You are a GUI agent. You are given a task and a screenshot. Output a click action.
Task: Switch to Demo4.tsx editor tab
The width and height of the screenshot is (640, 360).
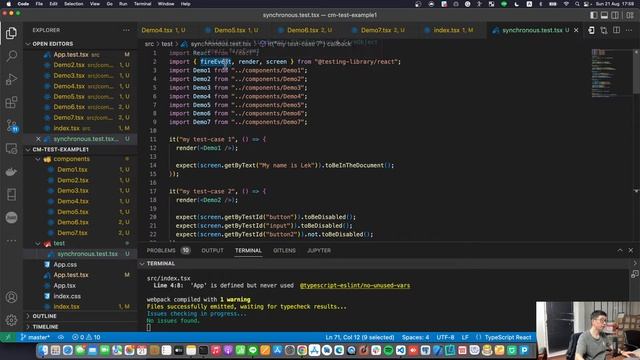pos(163,30)
